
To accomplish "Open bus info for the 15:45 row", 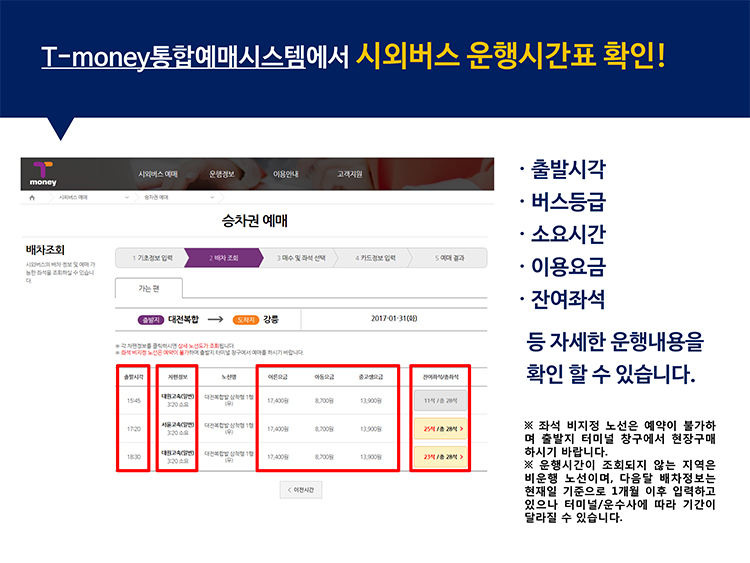I will pos(177,400).
